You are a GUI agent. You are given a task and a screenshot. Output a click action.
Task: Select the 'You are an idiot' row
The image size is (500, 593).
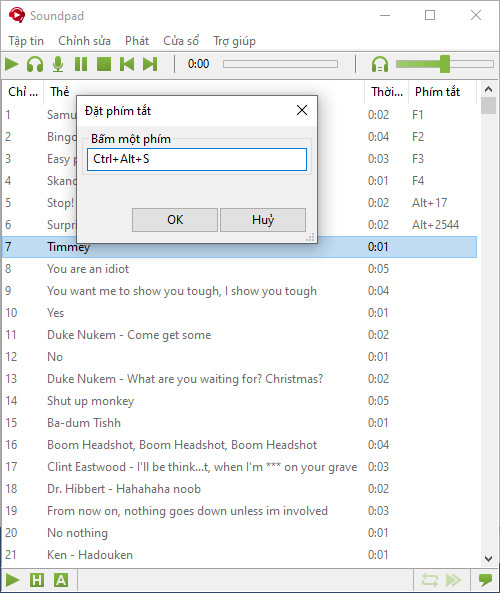click(239, 269)
